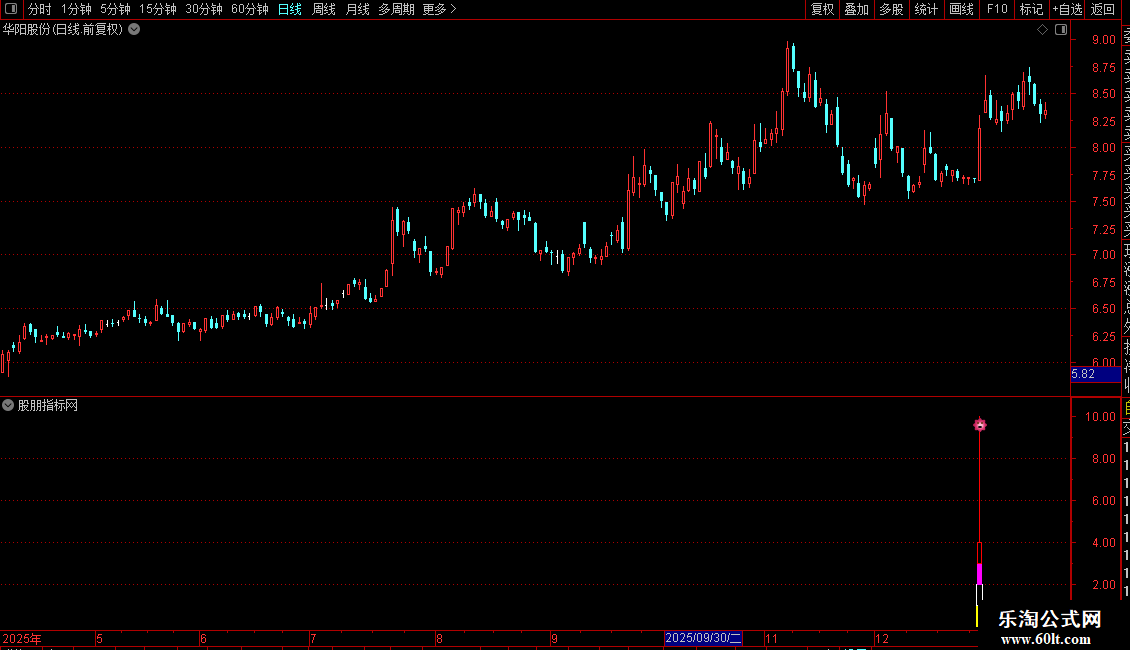Click the 叠加 overlay button

point(857,9)
